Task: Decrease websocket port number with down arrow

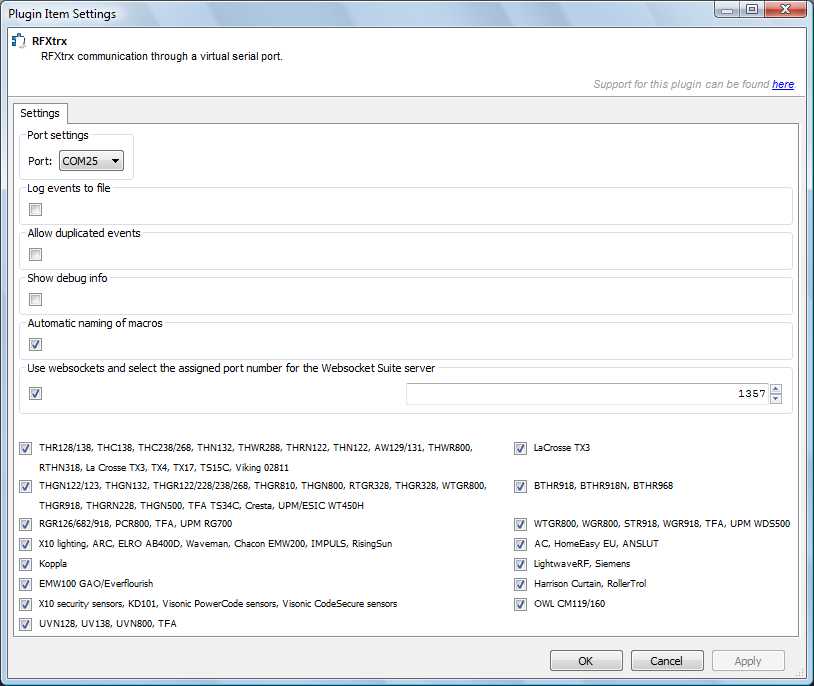Action: coord(776,399)
